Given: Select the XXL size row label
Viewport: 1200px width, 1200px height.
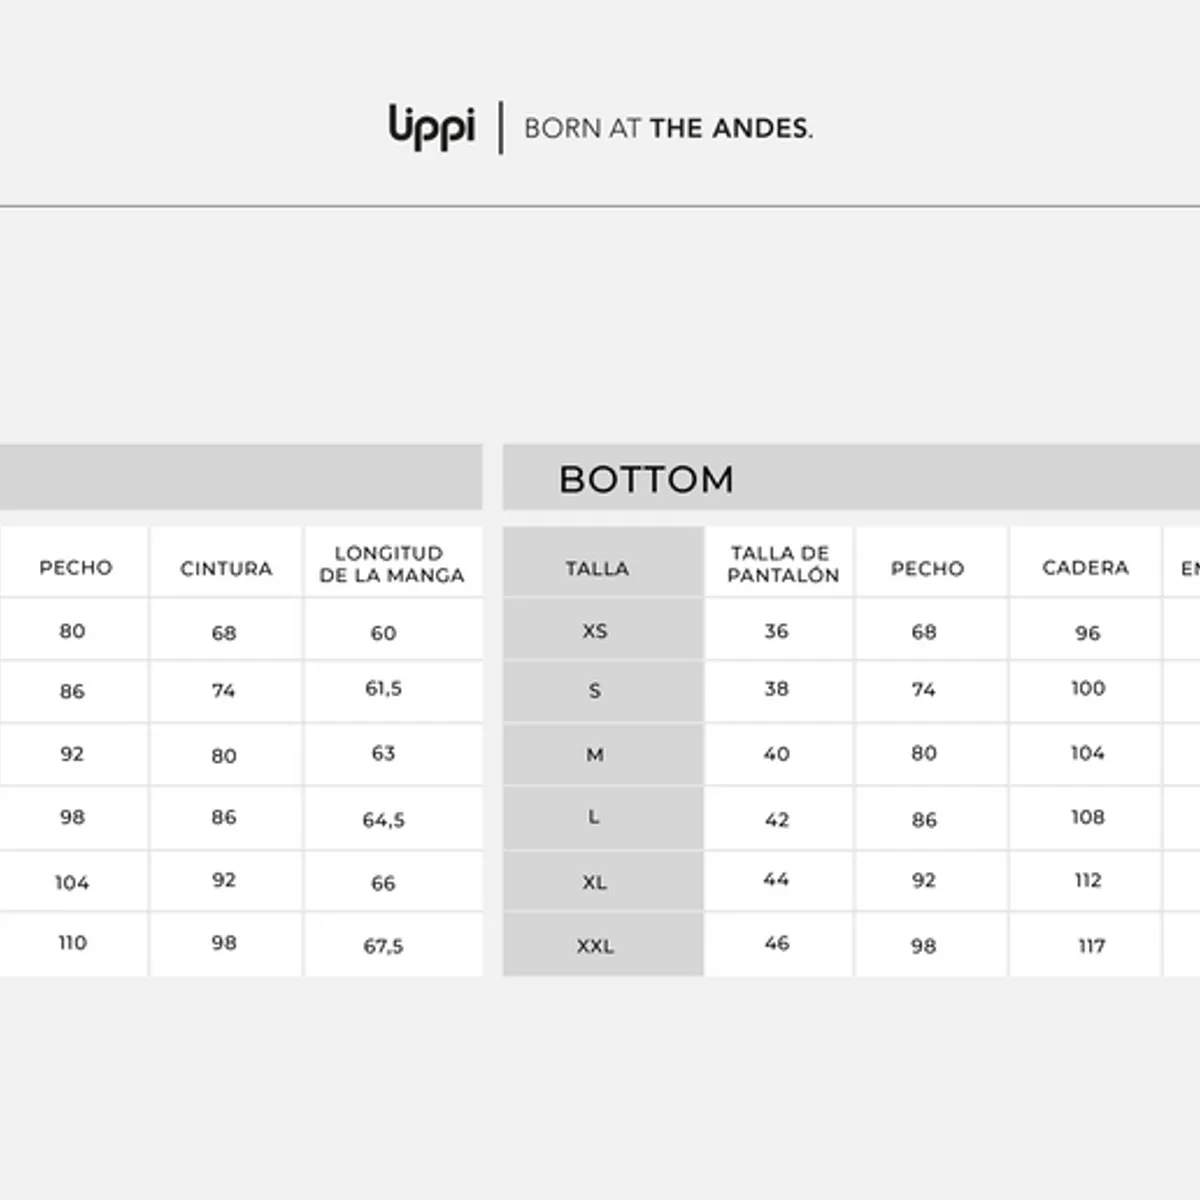Looking at the screenshot, I should (595, 945).
